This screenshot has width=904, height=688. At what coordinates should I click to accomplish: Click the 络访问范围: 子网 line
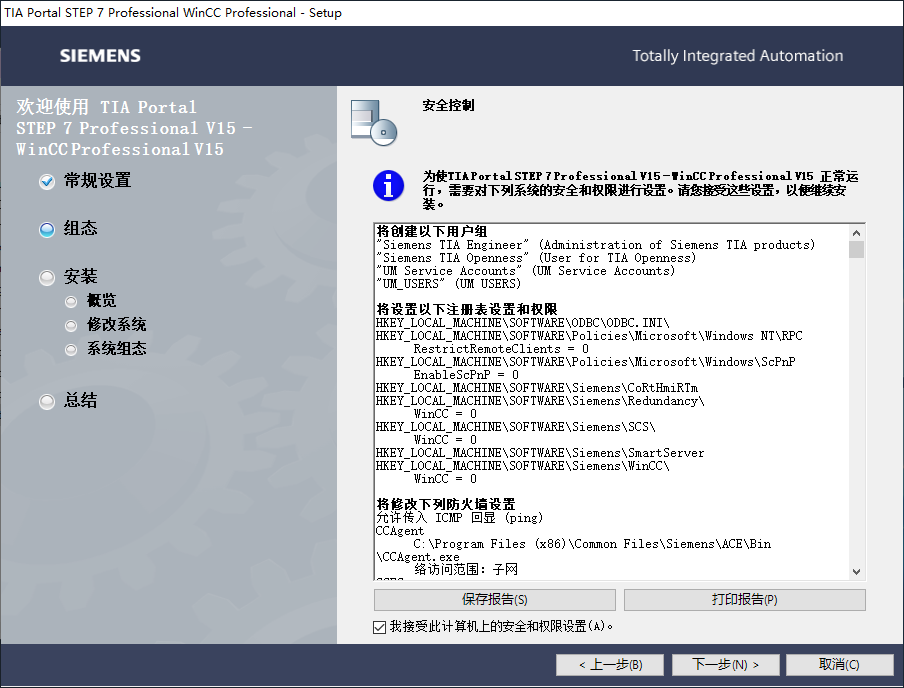[x=466, y=570]
